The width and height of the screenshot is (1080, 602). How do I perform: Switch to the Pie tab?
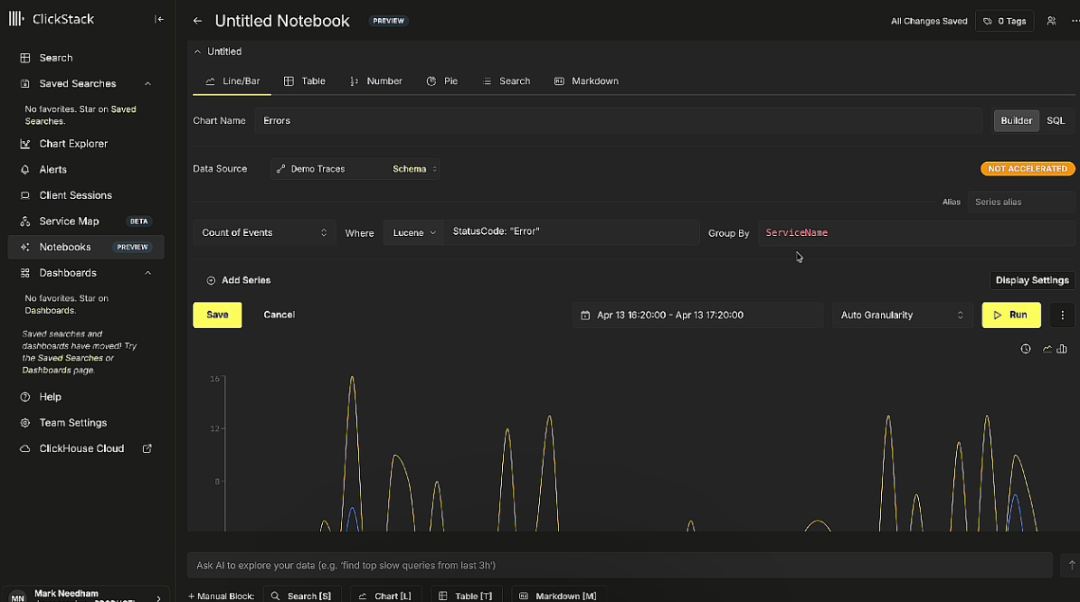click(x=442, y=81)
